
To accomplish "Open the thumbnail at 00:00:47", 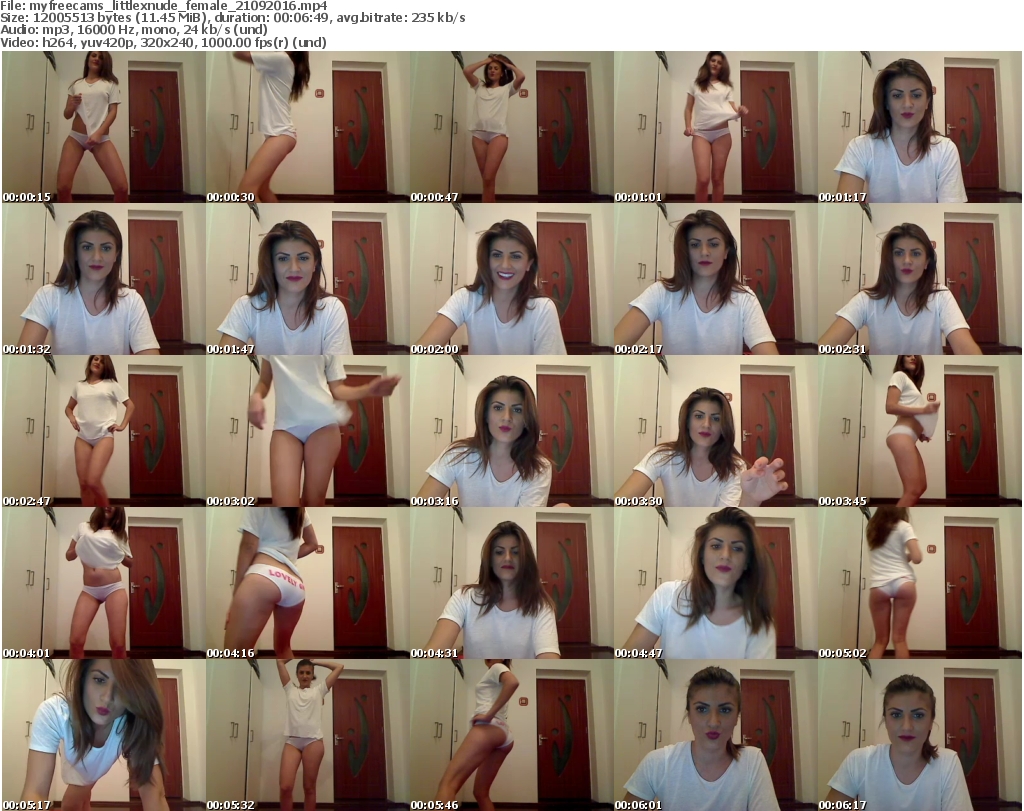I will point(511,128).
